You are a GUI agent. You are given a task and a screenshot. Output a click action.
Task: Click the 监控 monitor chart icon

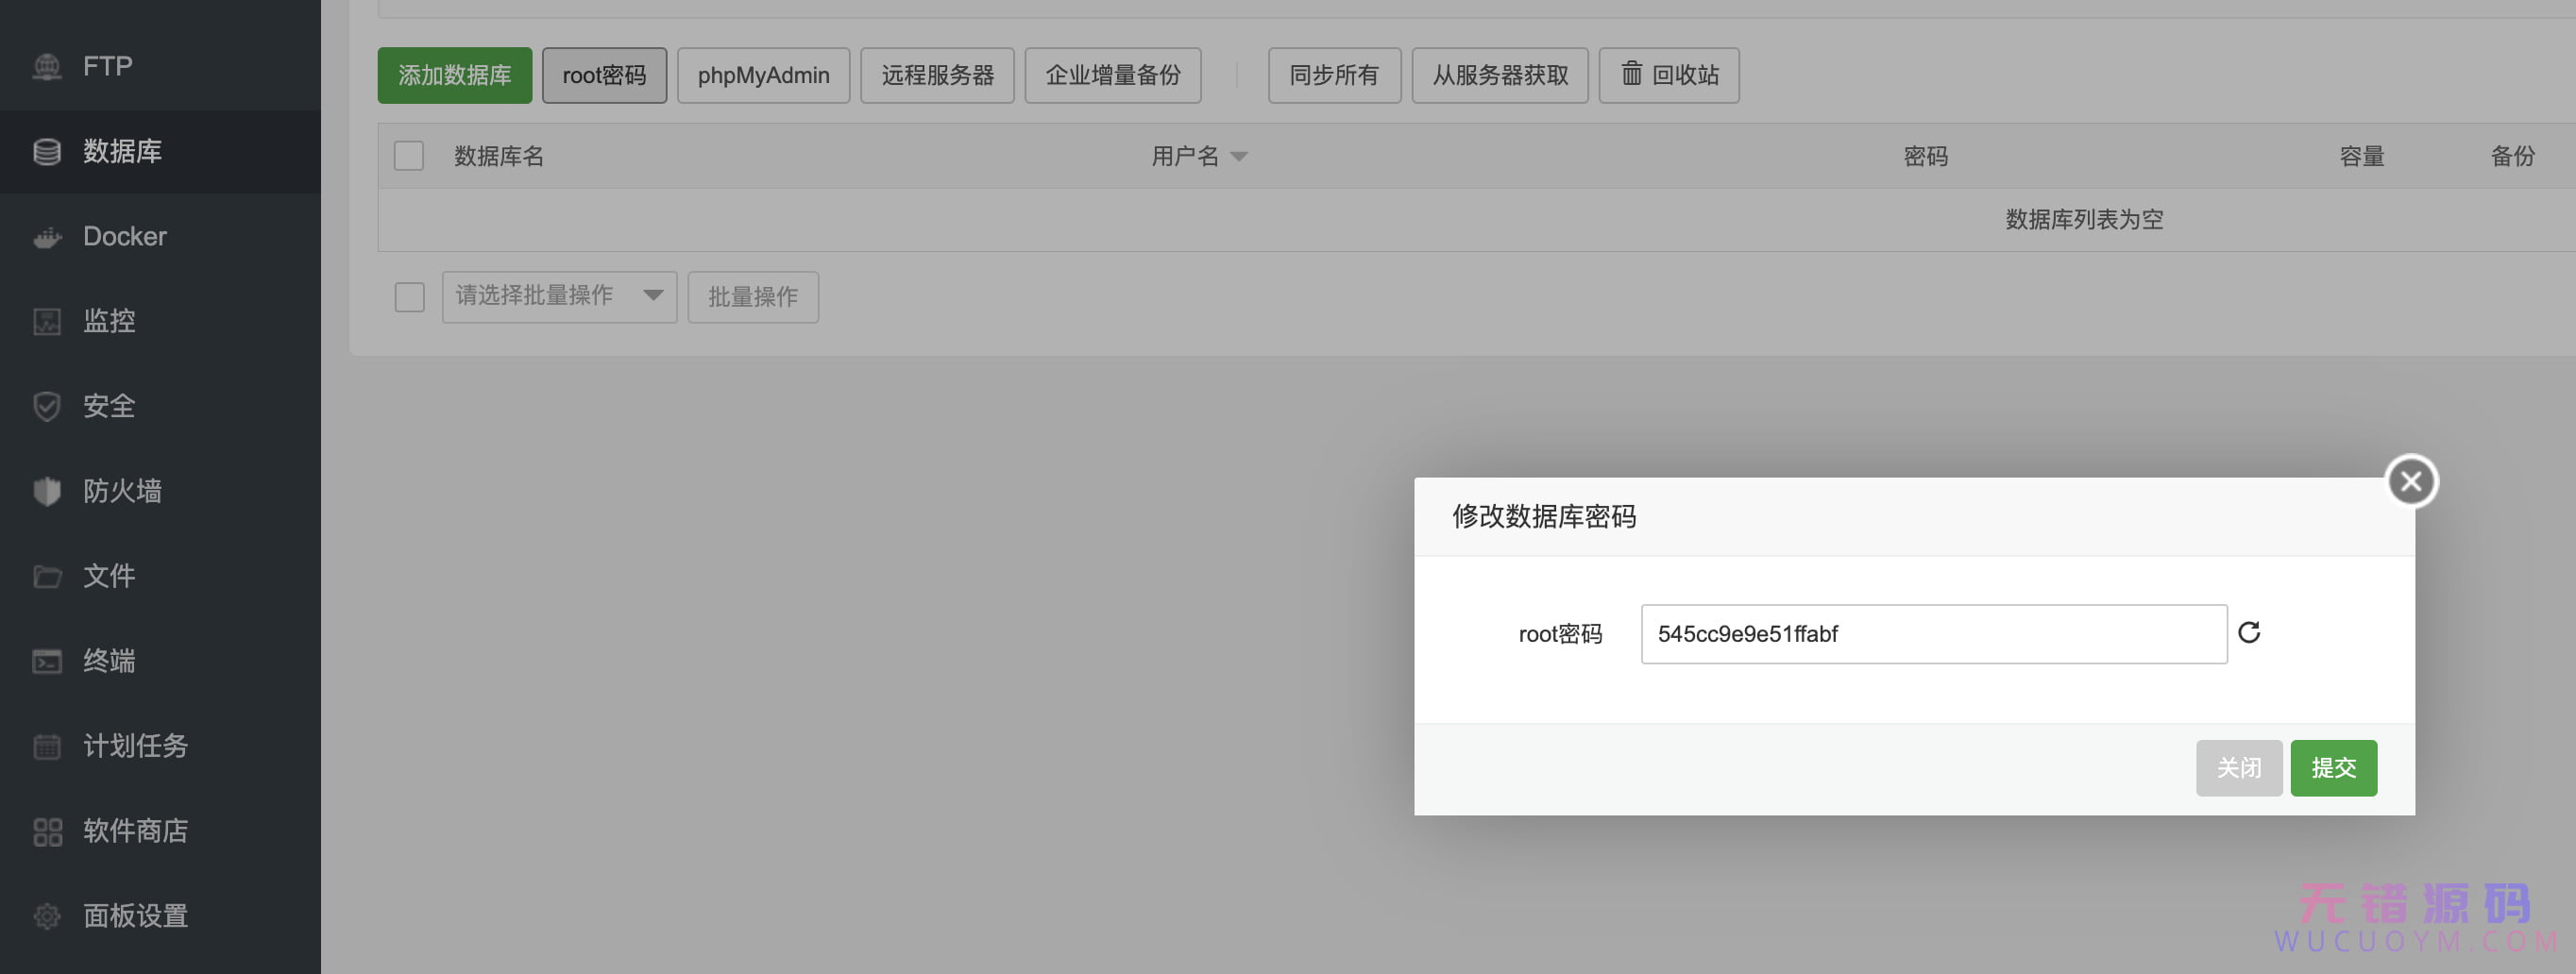47,322
